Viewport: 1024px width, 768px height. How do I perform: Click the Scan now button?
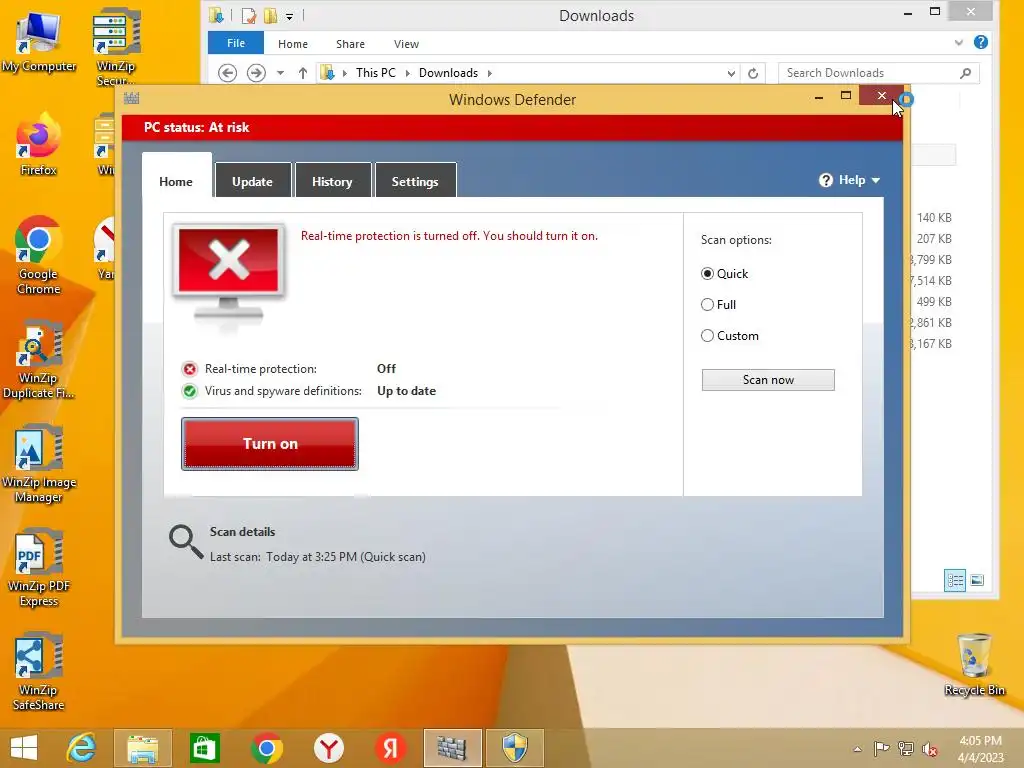click(768, 380)
